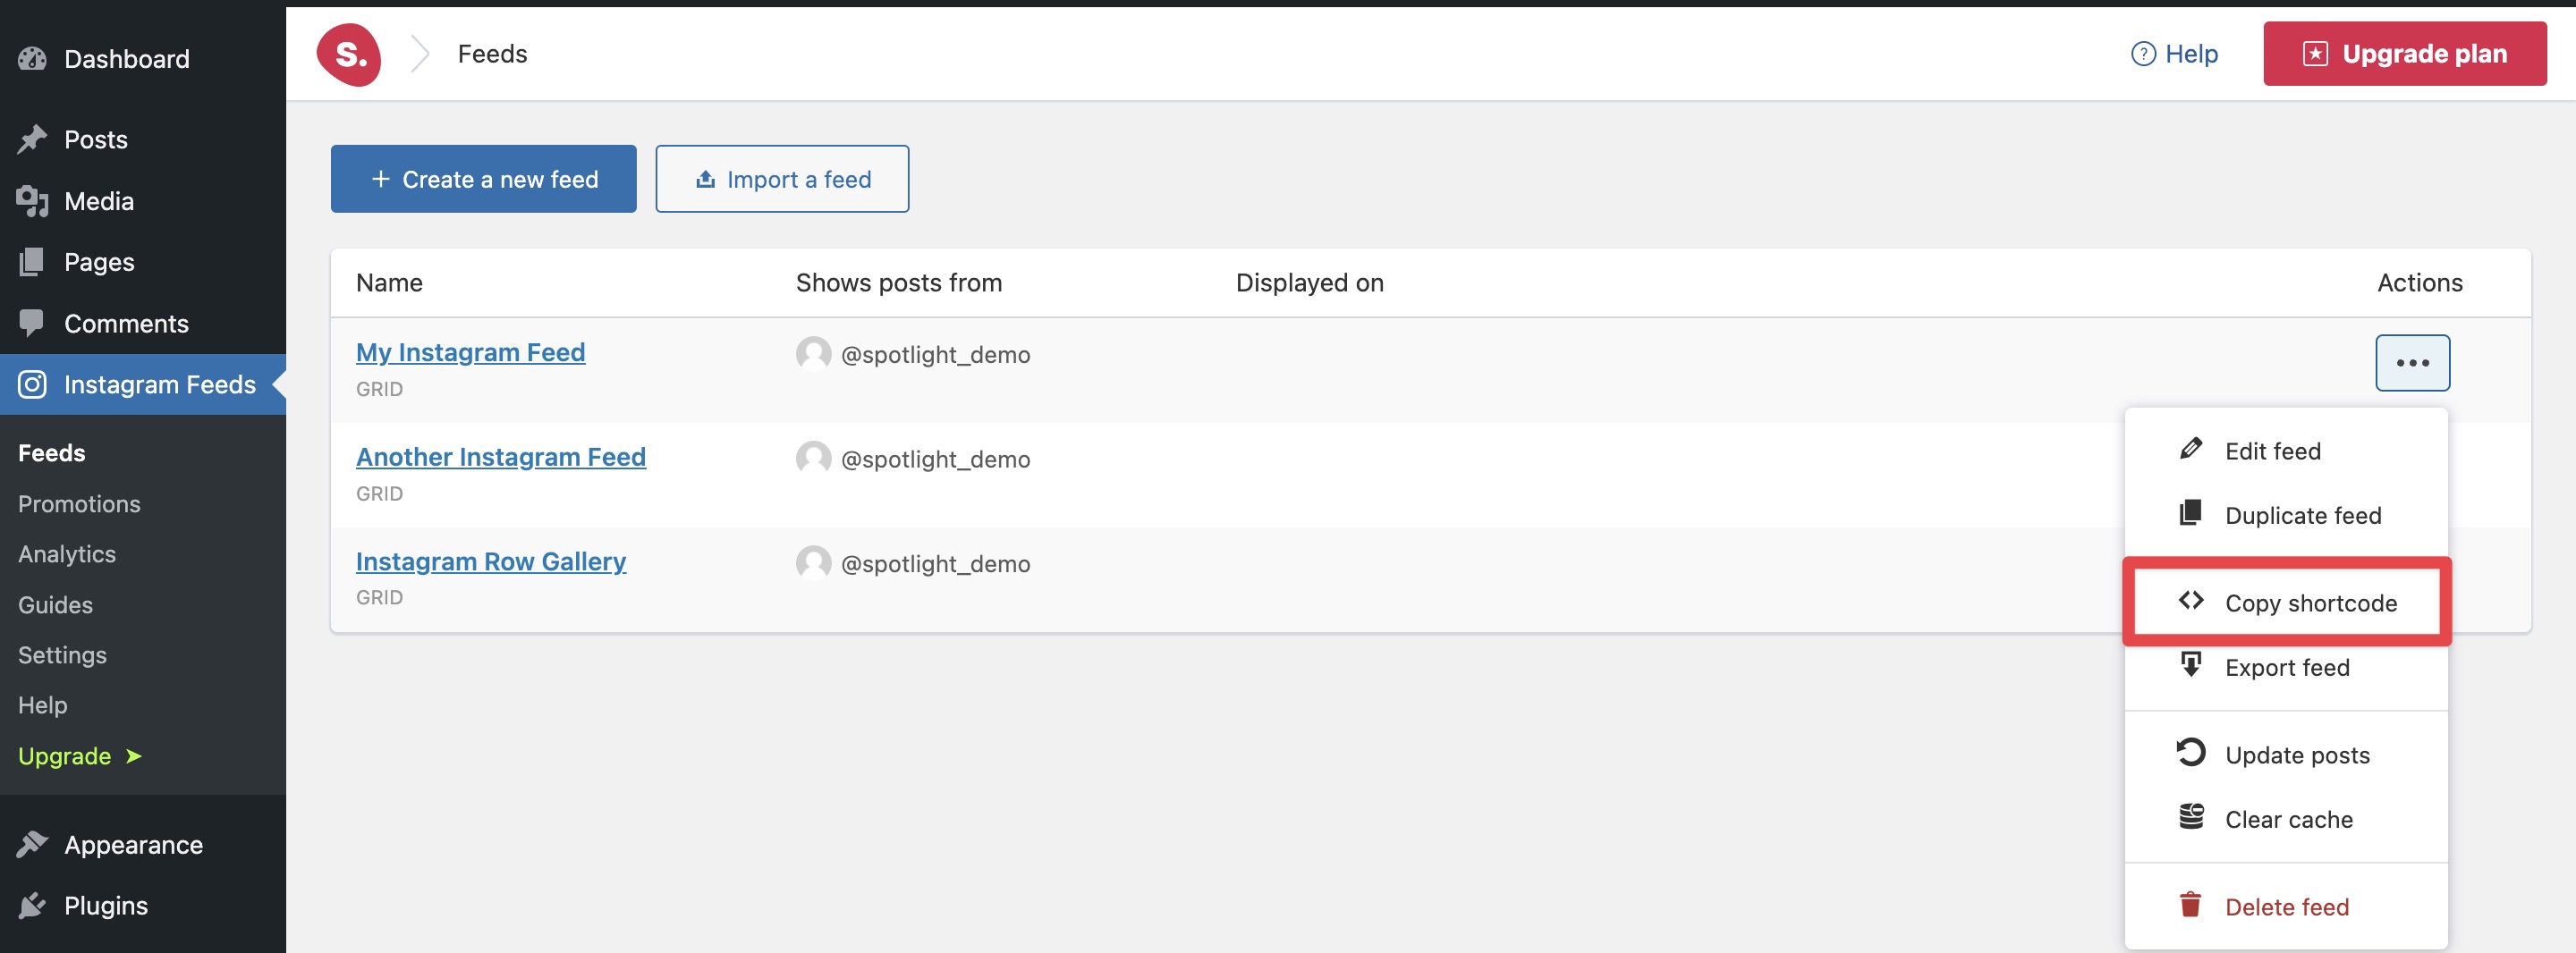Click the breadcrumb chevron before Feeds
Viewport: 2576px width, 953px height.
pos(420,54)
